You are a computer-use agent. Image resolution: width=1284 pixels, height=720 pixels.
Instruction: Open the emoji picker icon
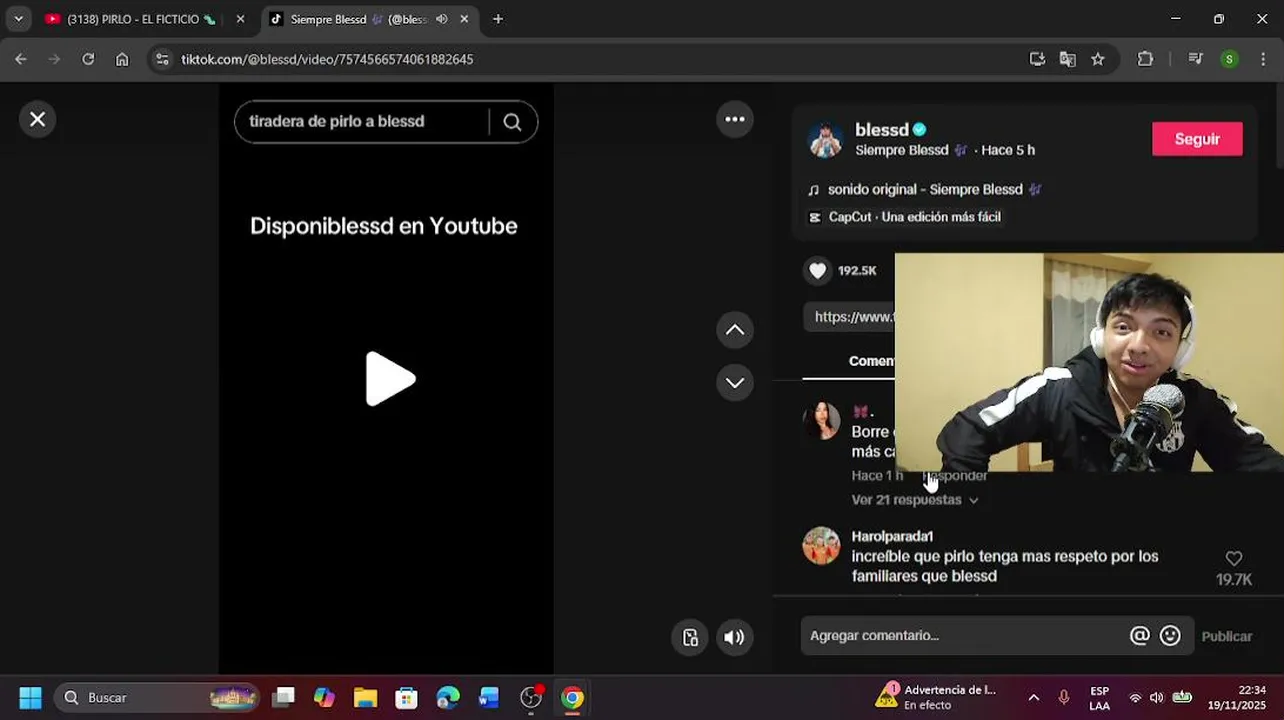click(x=1170, y=635)
